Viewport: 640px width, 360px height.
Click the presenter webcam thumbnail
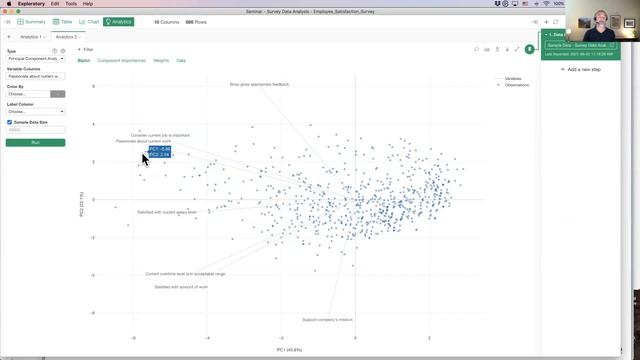click(602, 20)
